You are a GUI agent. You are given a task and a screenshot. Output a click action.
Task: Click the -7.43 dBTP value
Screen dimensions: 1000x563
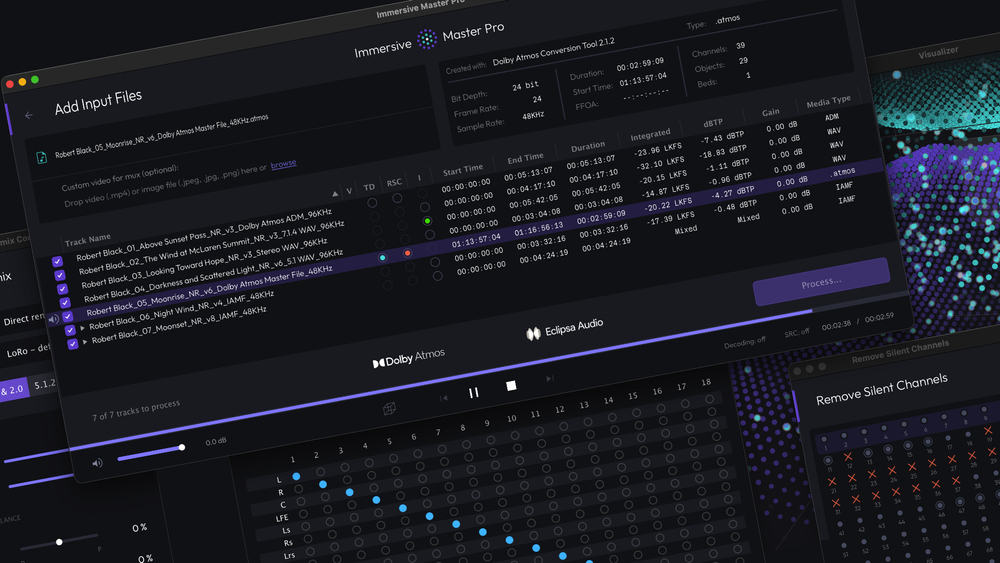pos(722,138)
